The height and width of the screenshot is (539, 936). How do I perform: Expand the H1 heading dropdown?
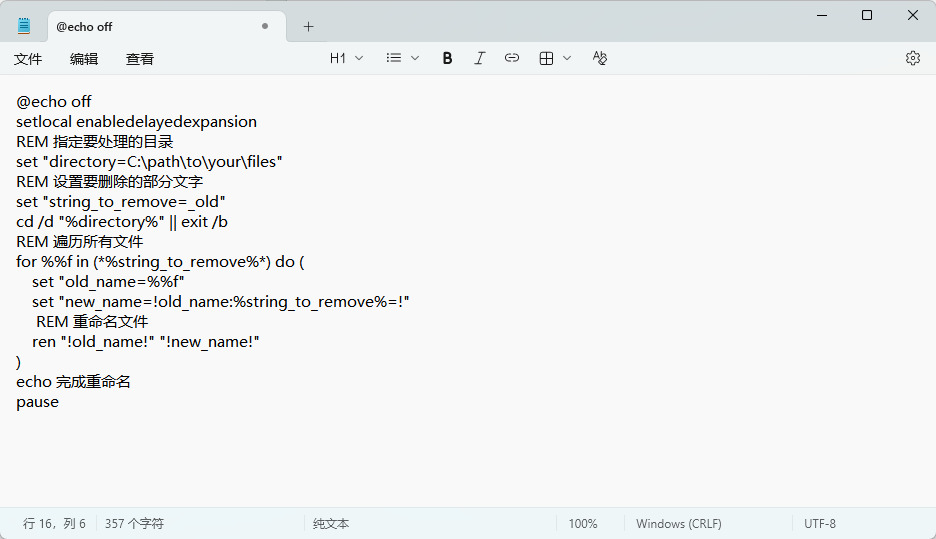pyautogui.click(x=346, y=59)
